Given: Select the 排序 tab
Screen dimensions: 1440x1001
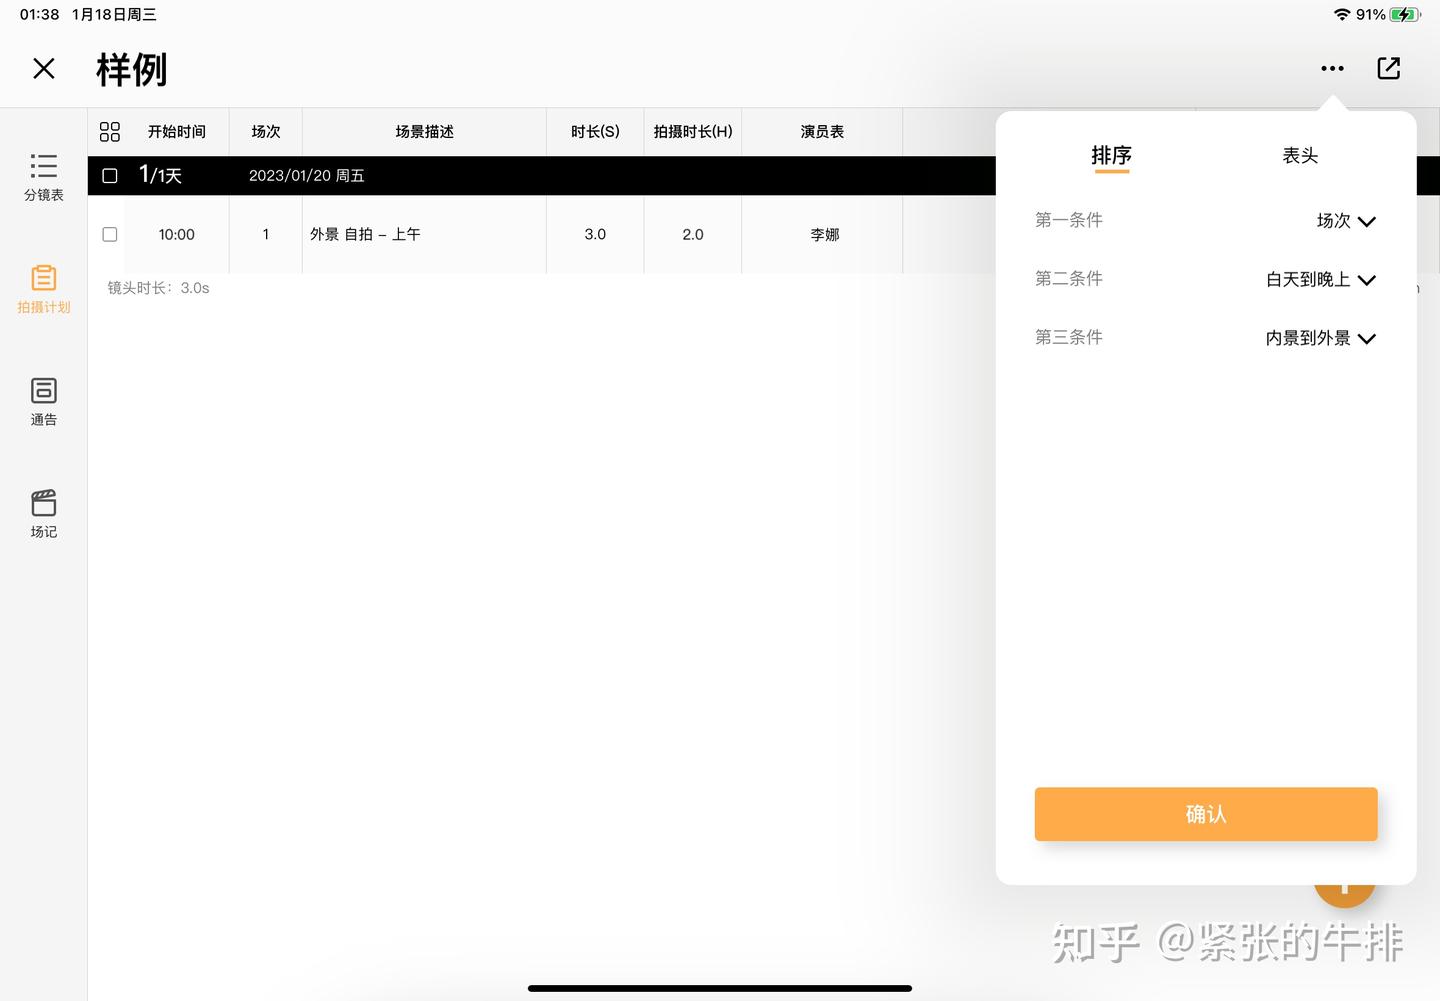Looking at the screenshot, I should tap(1112, 156).
